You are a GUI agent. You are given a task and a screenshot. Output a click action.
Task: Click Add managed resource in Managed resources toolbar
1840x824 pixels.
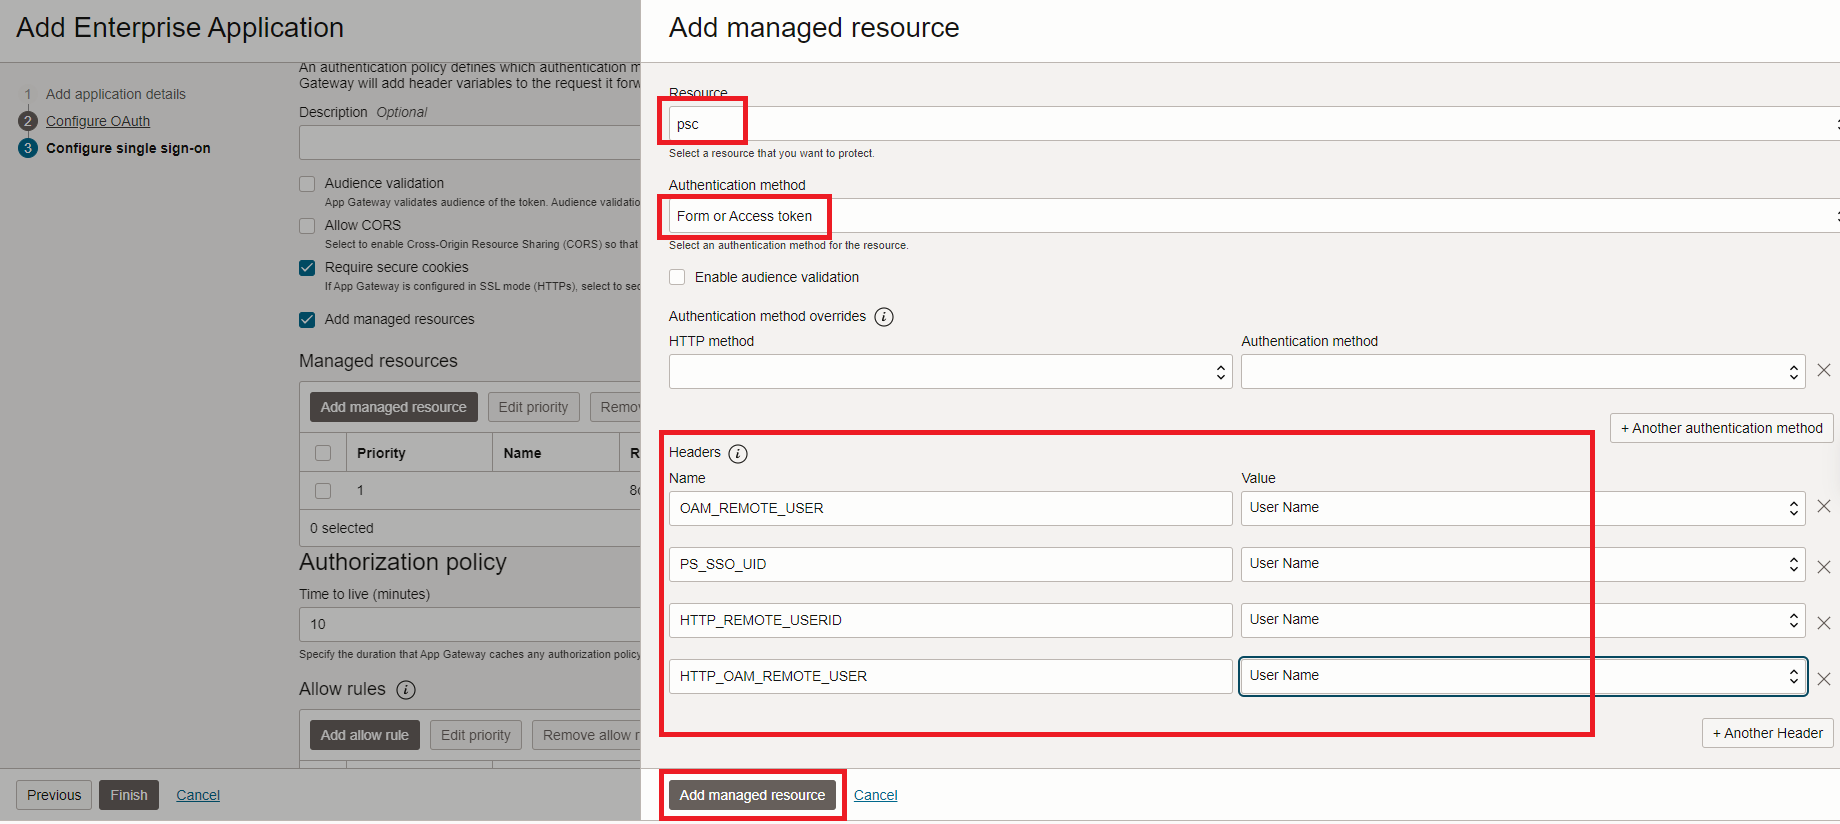(x=393, y=407)
